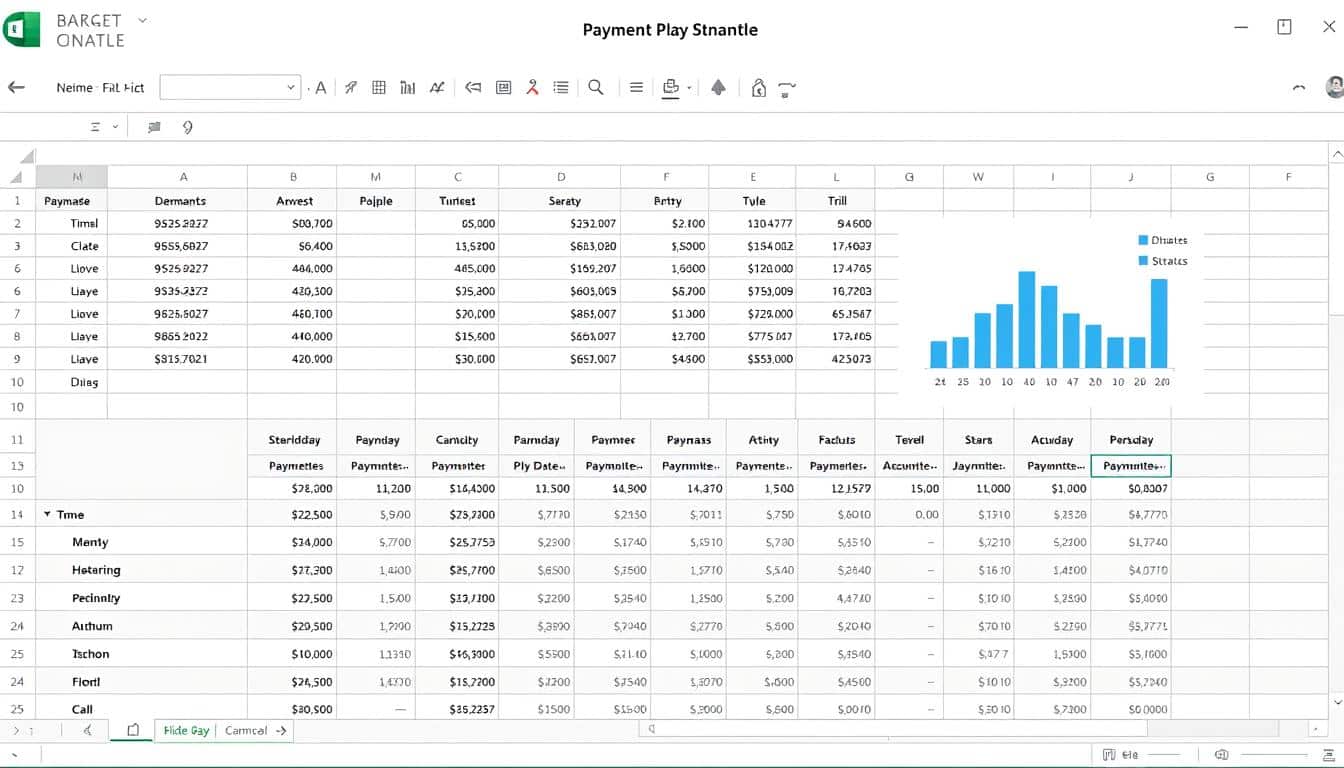Click cell value $34,000

pyautogui.click(x=312, y=542)
